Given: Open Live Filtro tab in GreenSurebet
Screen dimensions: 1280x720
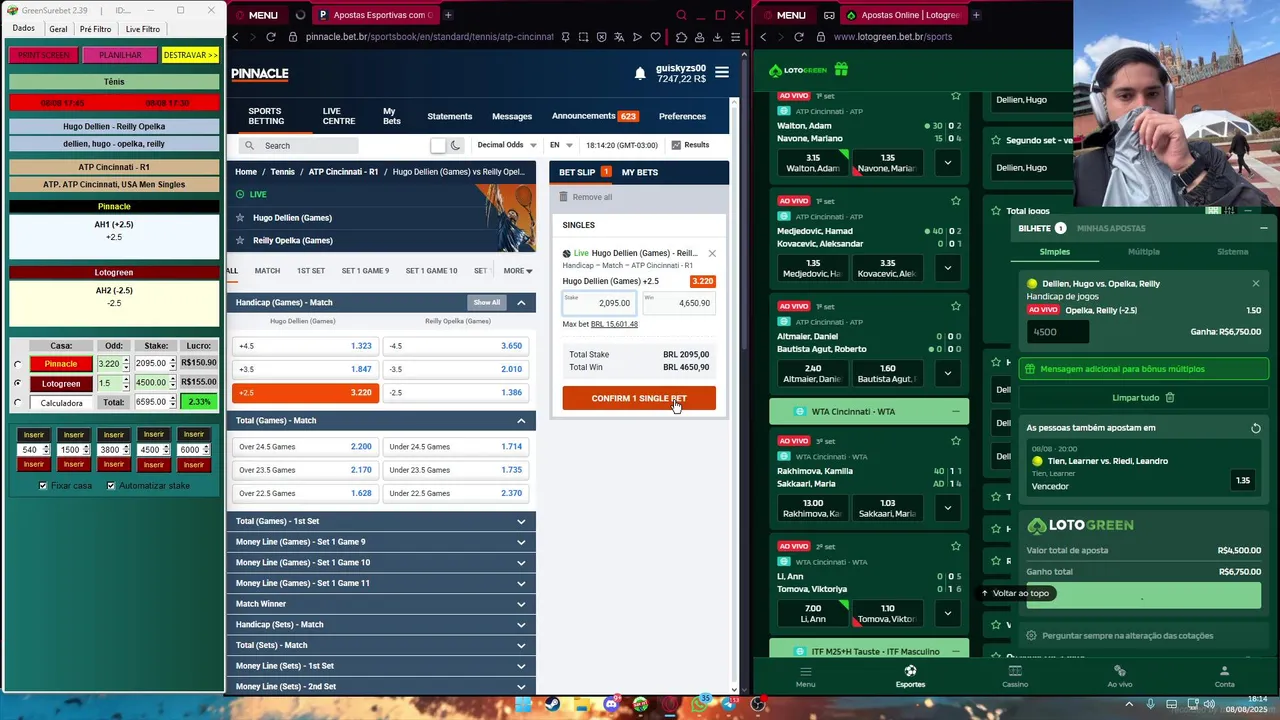Looking at the screenshot, I should [143, 29].
